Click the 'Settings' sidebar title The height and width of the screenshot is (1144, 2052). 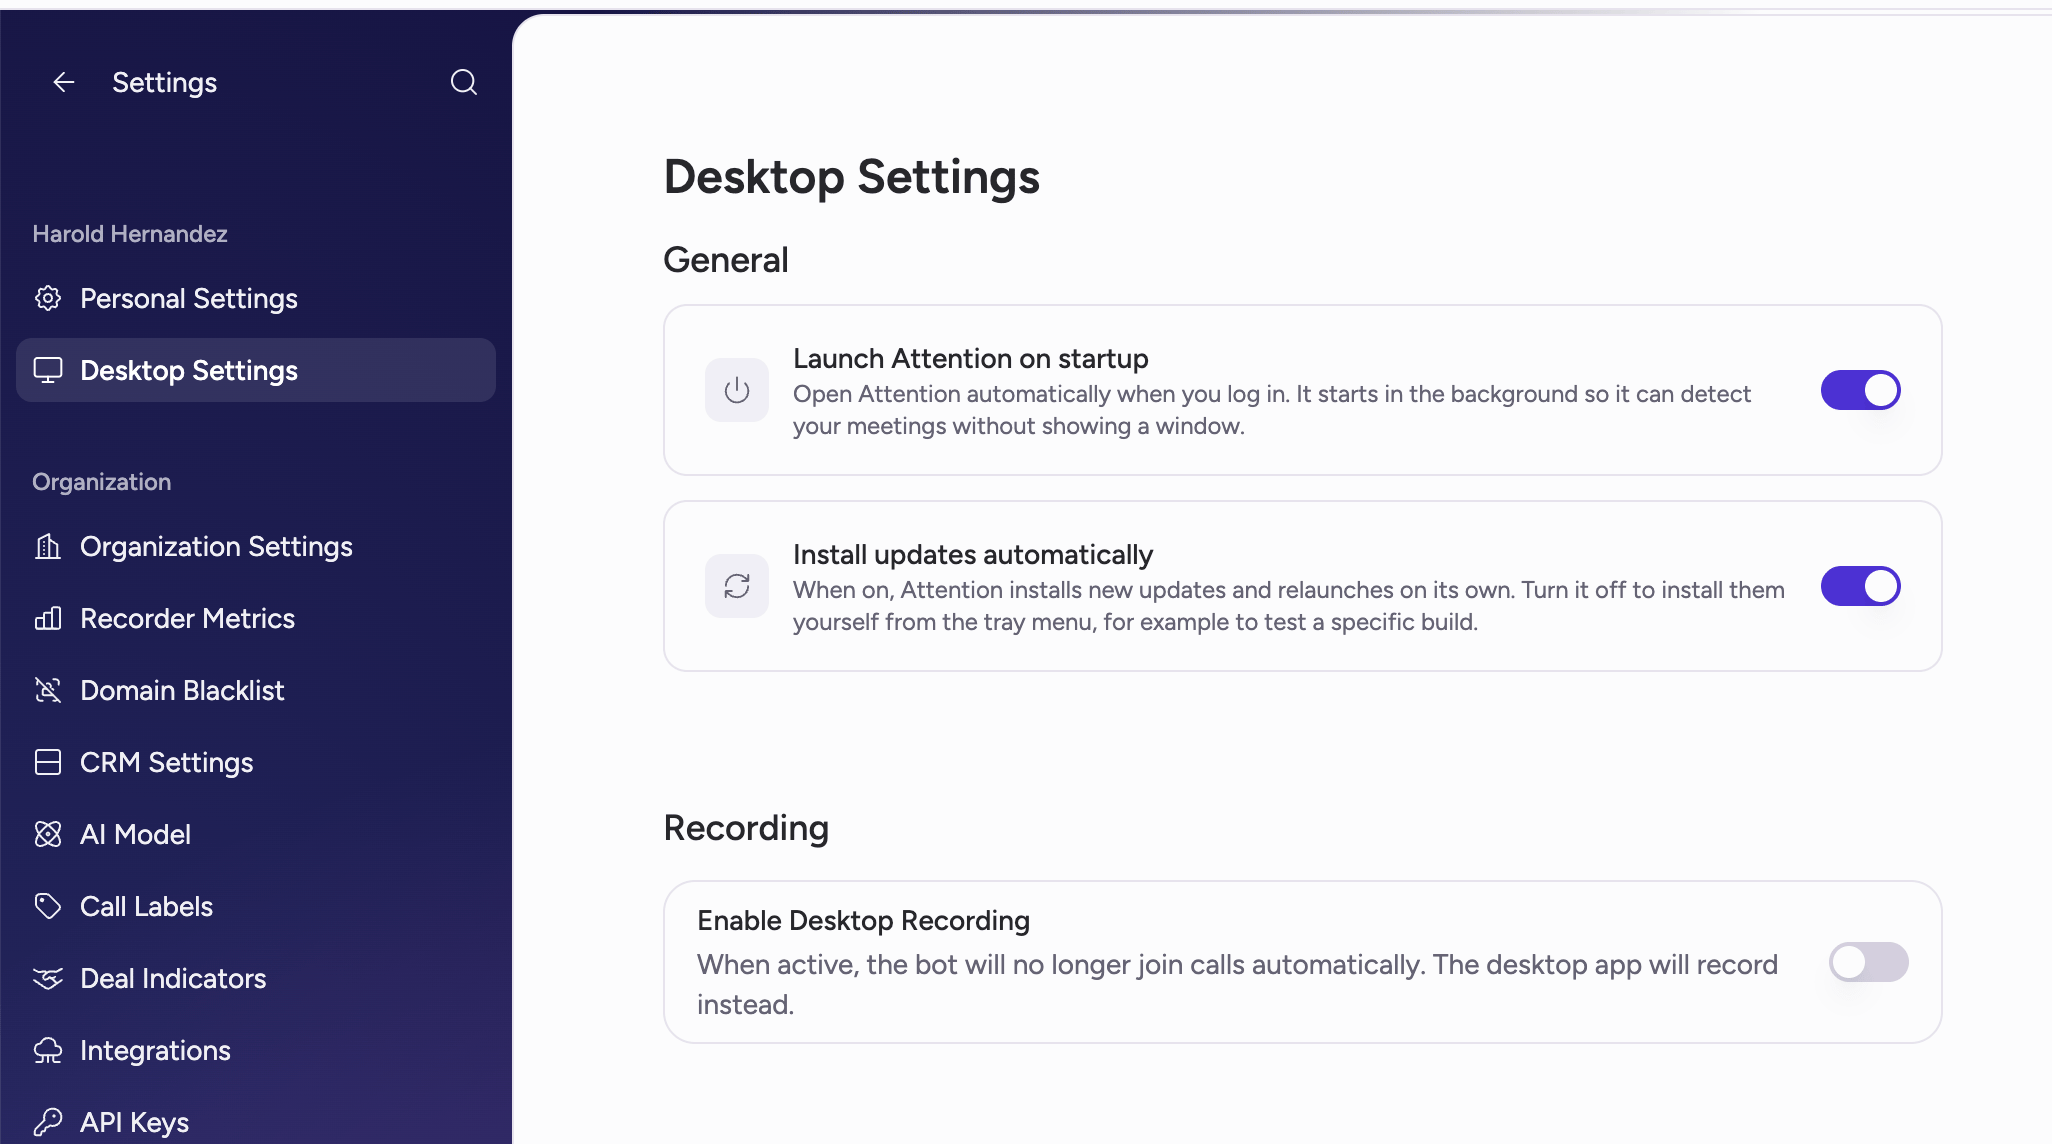164,83
